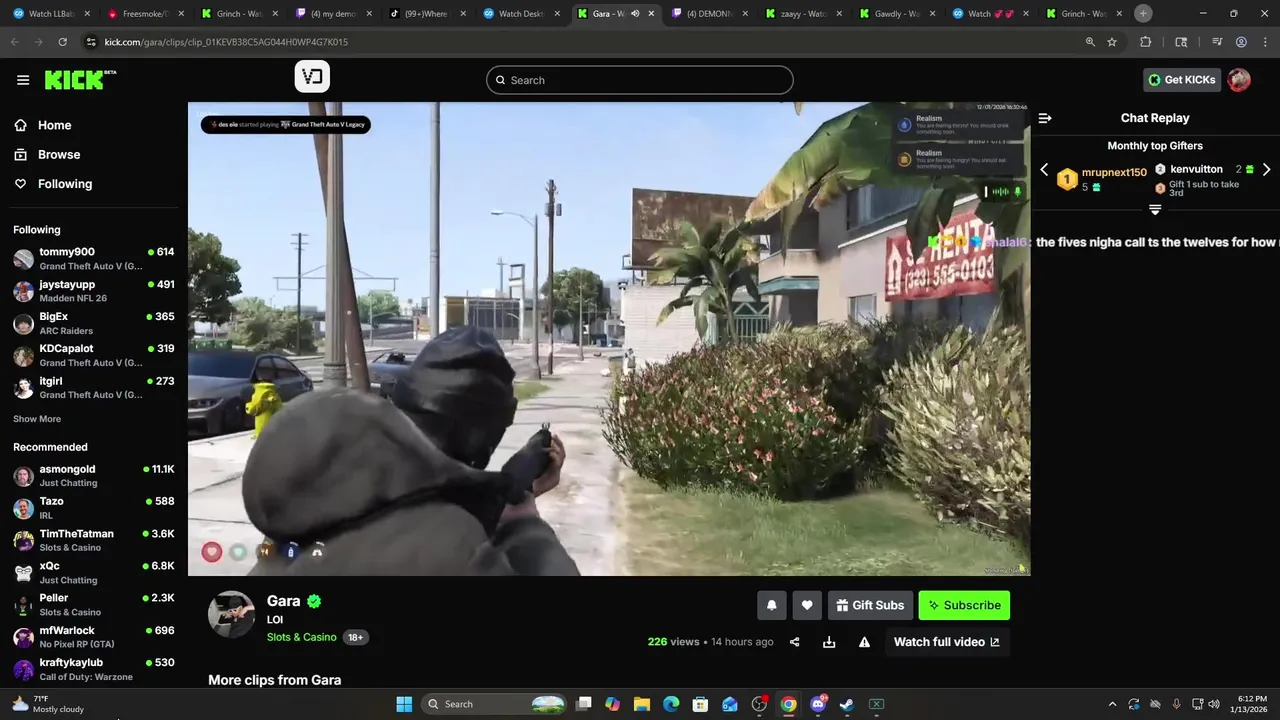Reload the page
The width and height of the screenshot is (1280, 720).
(x=62, y=42)
